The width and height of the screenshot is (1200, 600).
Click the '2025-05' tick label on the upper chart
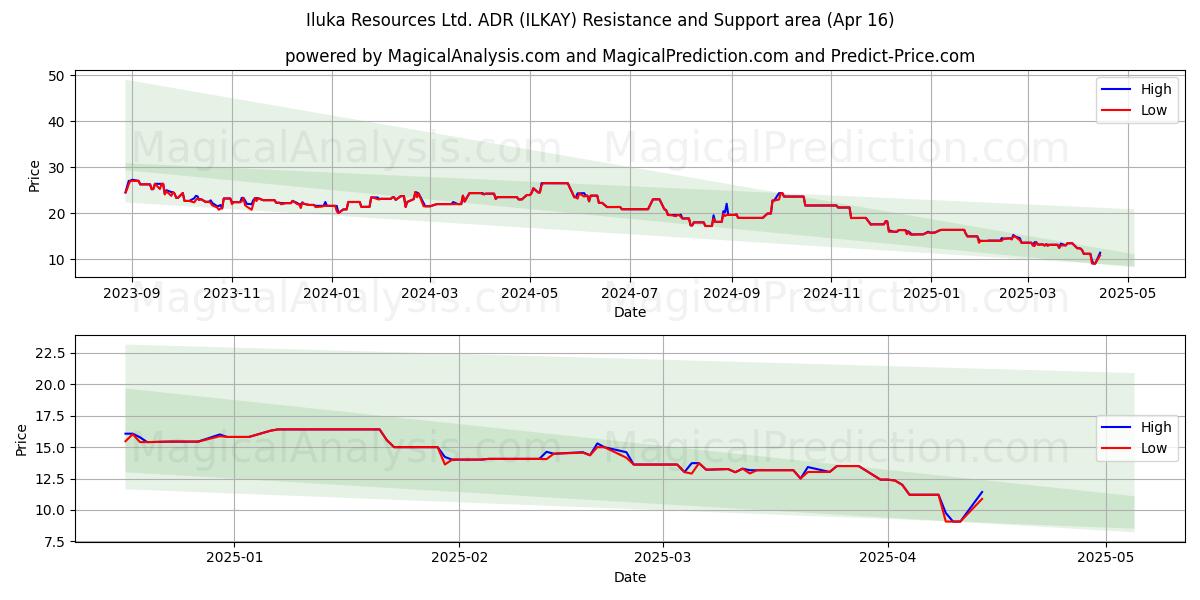[1128, 293]
